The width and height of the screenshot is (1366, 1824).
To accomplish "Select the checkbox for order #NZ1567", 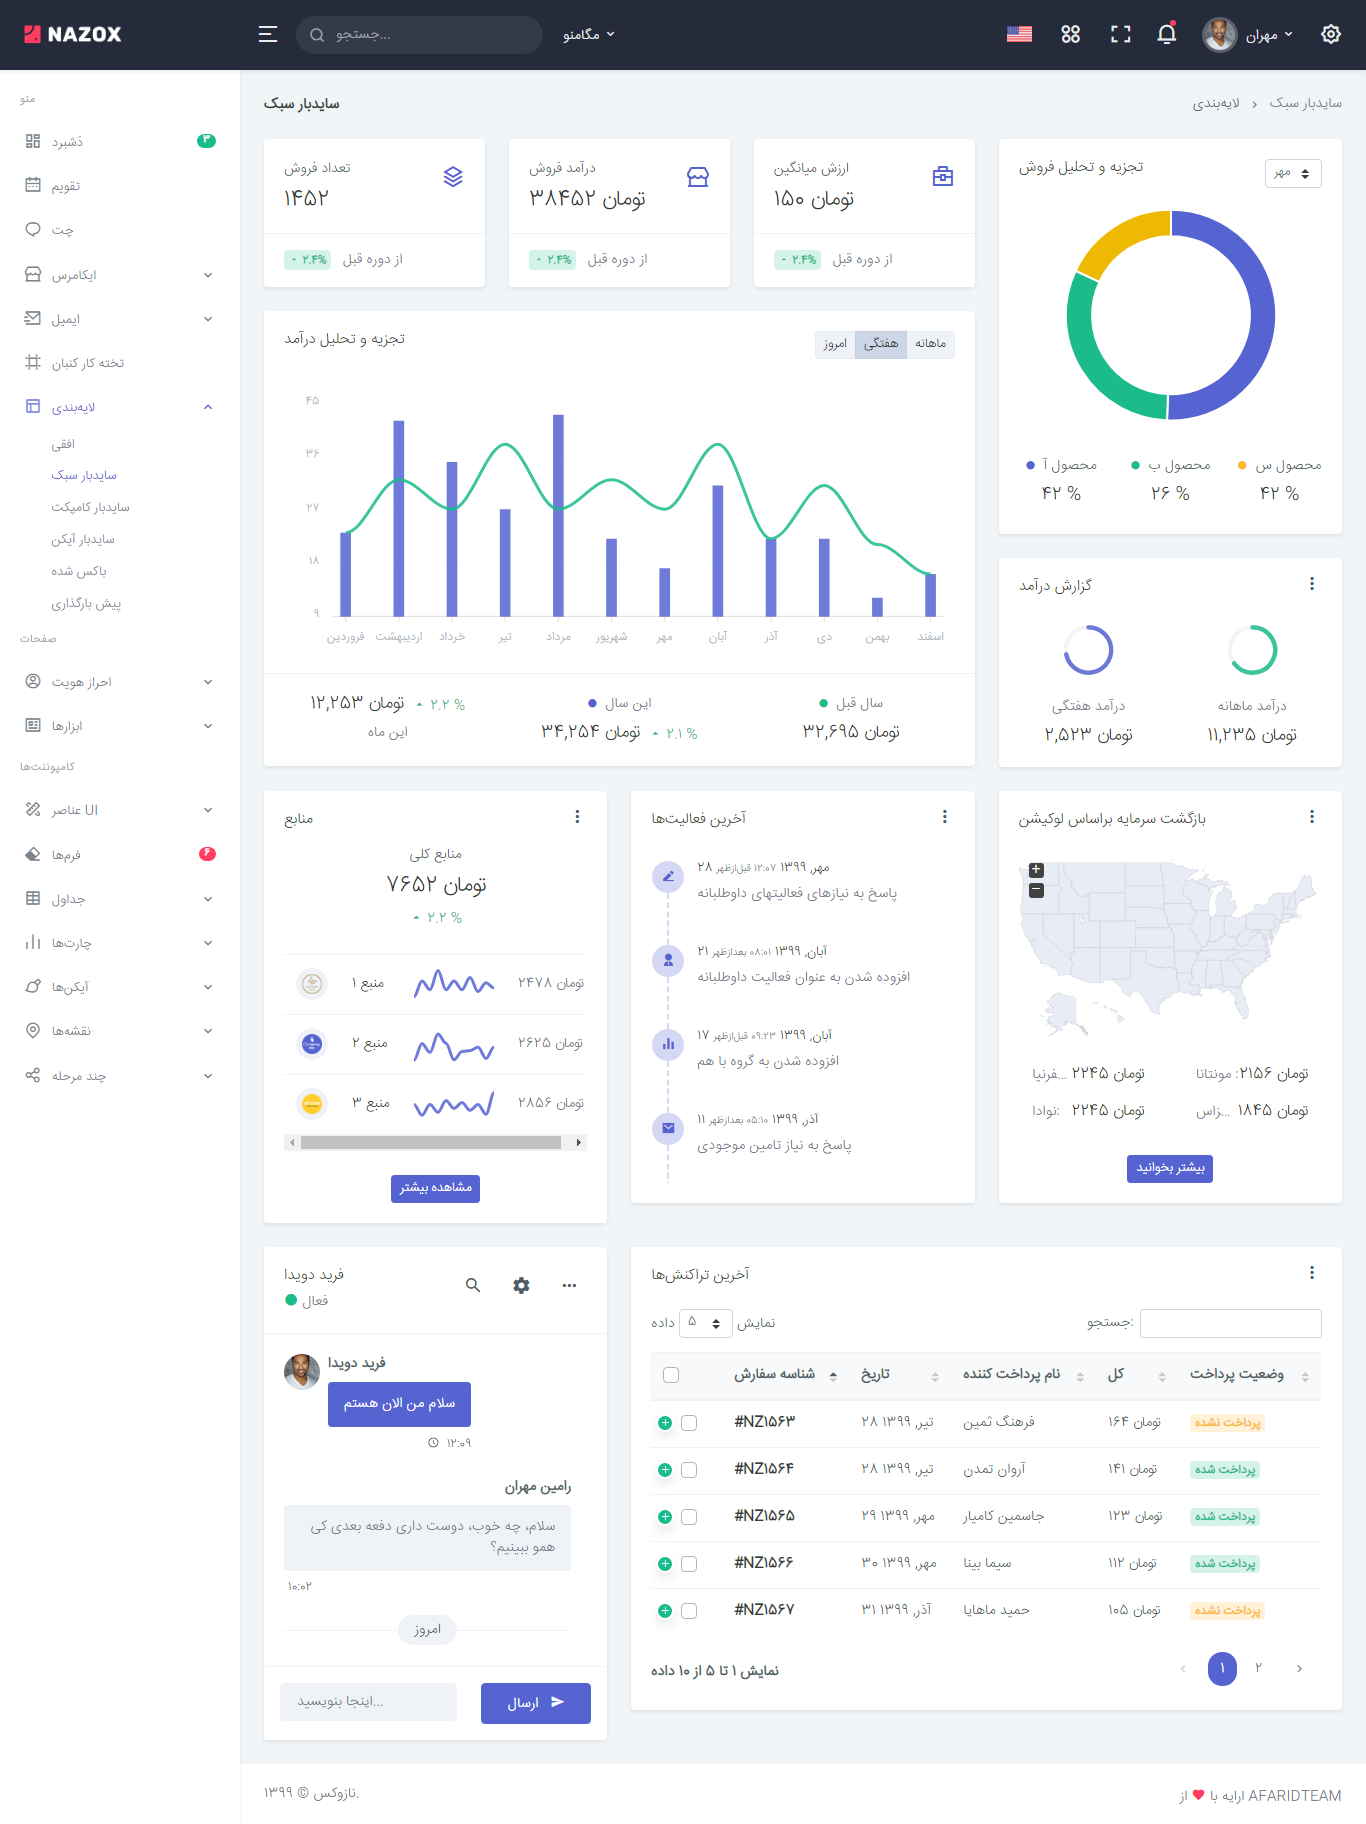I will (689, 1611).
